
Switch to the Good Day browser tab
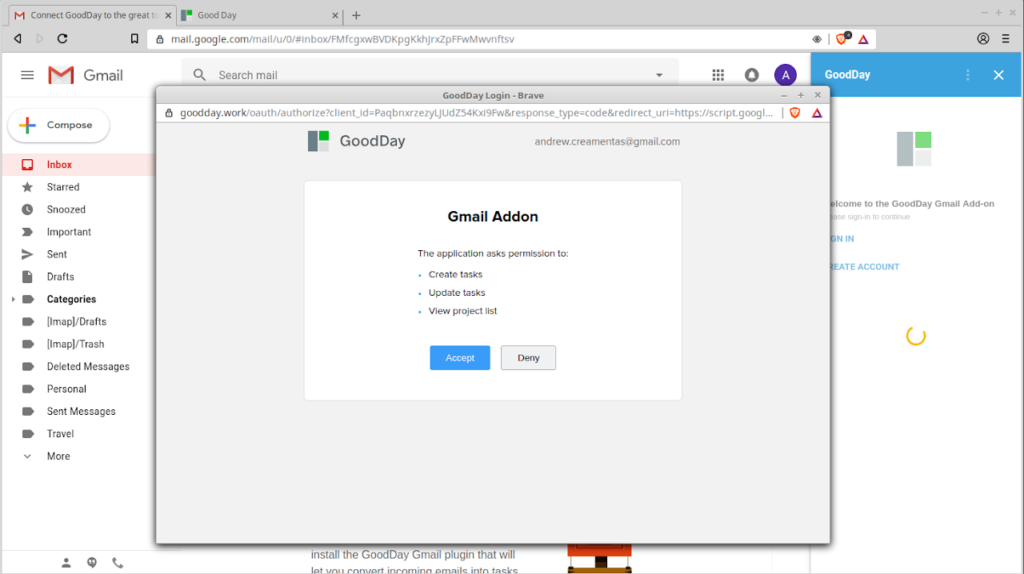coord(259,15)
